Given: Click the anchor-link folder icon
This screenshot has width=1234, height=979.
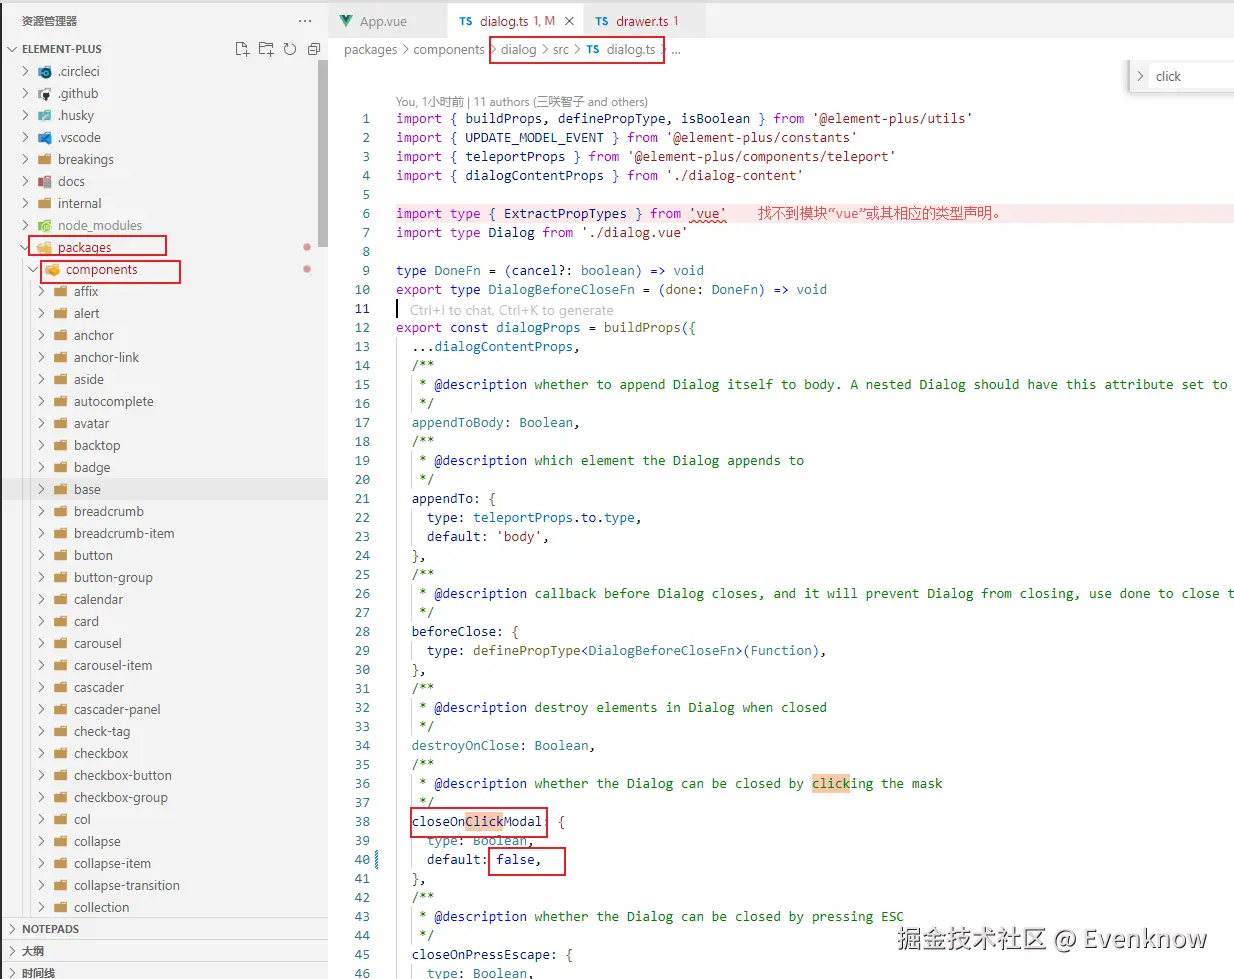Looking at the screenshot, I should 60,357.
